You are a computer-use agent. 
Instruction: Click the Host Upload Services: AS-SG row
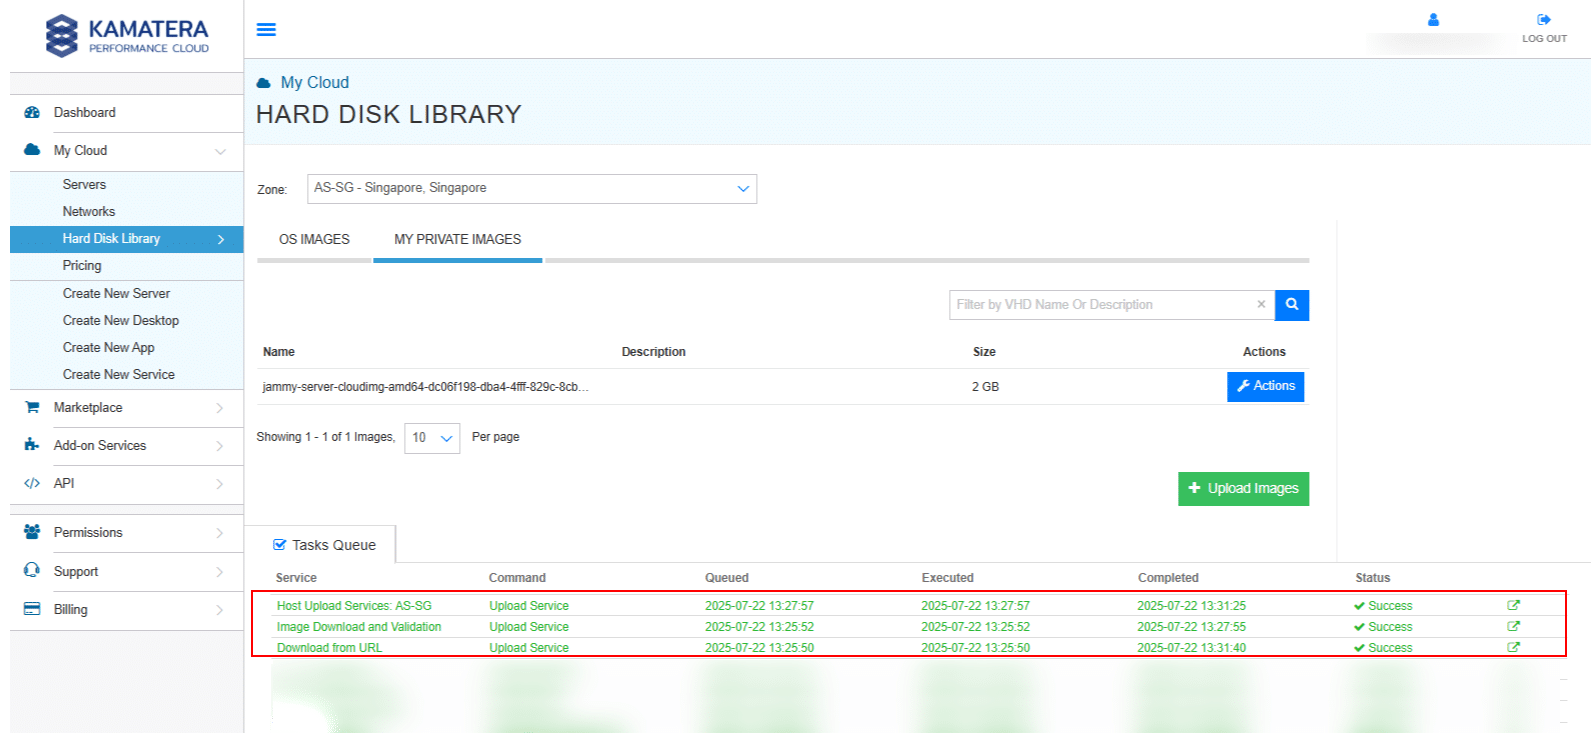908,605
